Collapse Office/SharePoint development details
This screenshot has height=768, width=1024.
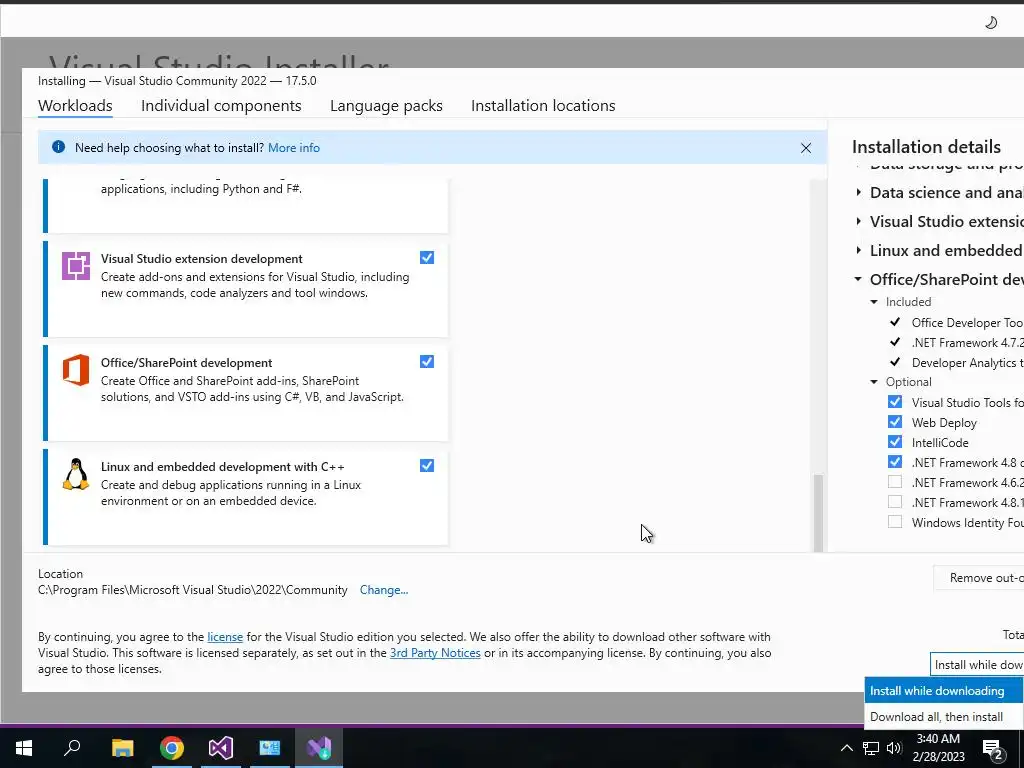858,279
